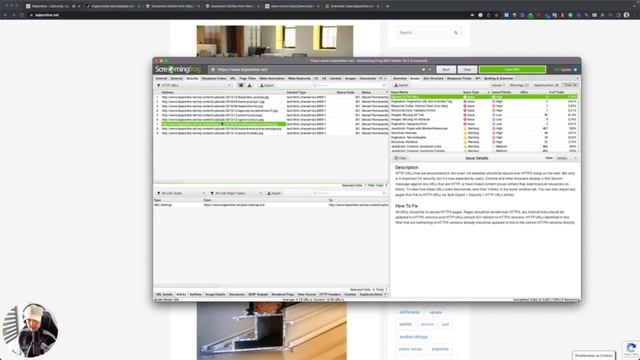Viewport: 640px width, 360px height.
Task: Select the XML Sitemap inlink row
Action: (271, 205)
